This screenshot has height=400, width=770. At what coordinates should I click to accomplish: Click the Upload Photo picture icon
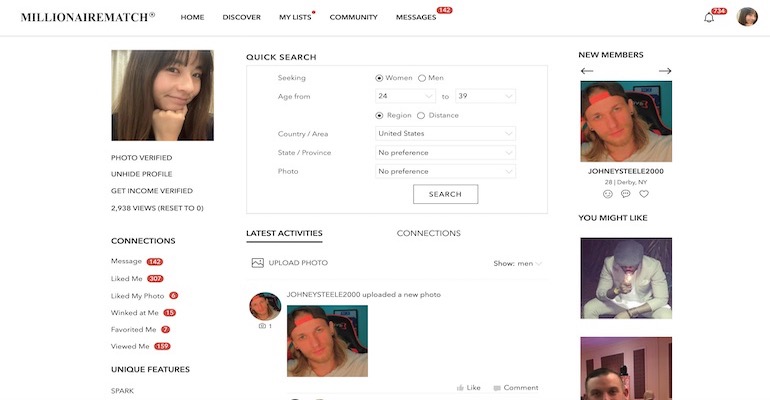click(257, 263)
